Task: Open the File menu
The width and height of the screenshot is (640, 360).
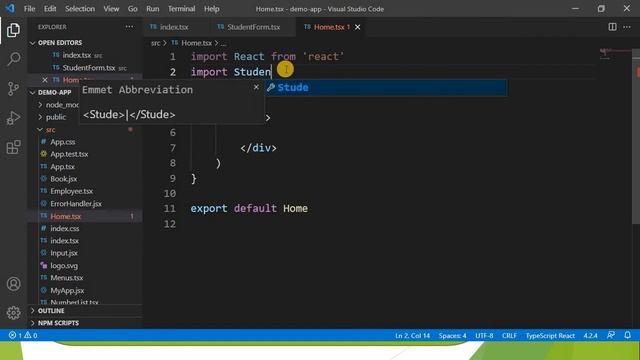Action: [29, 9]
